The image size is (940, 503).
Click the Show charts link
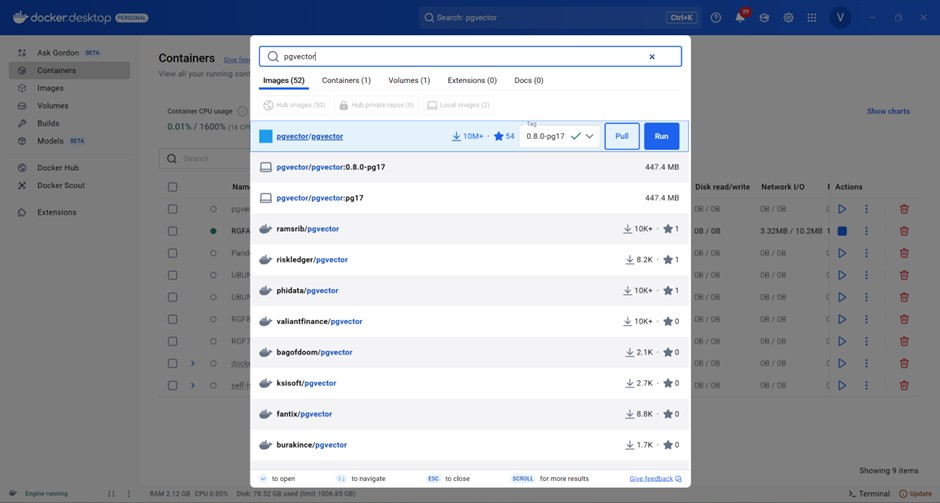tap(888, 112)
